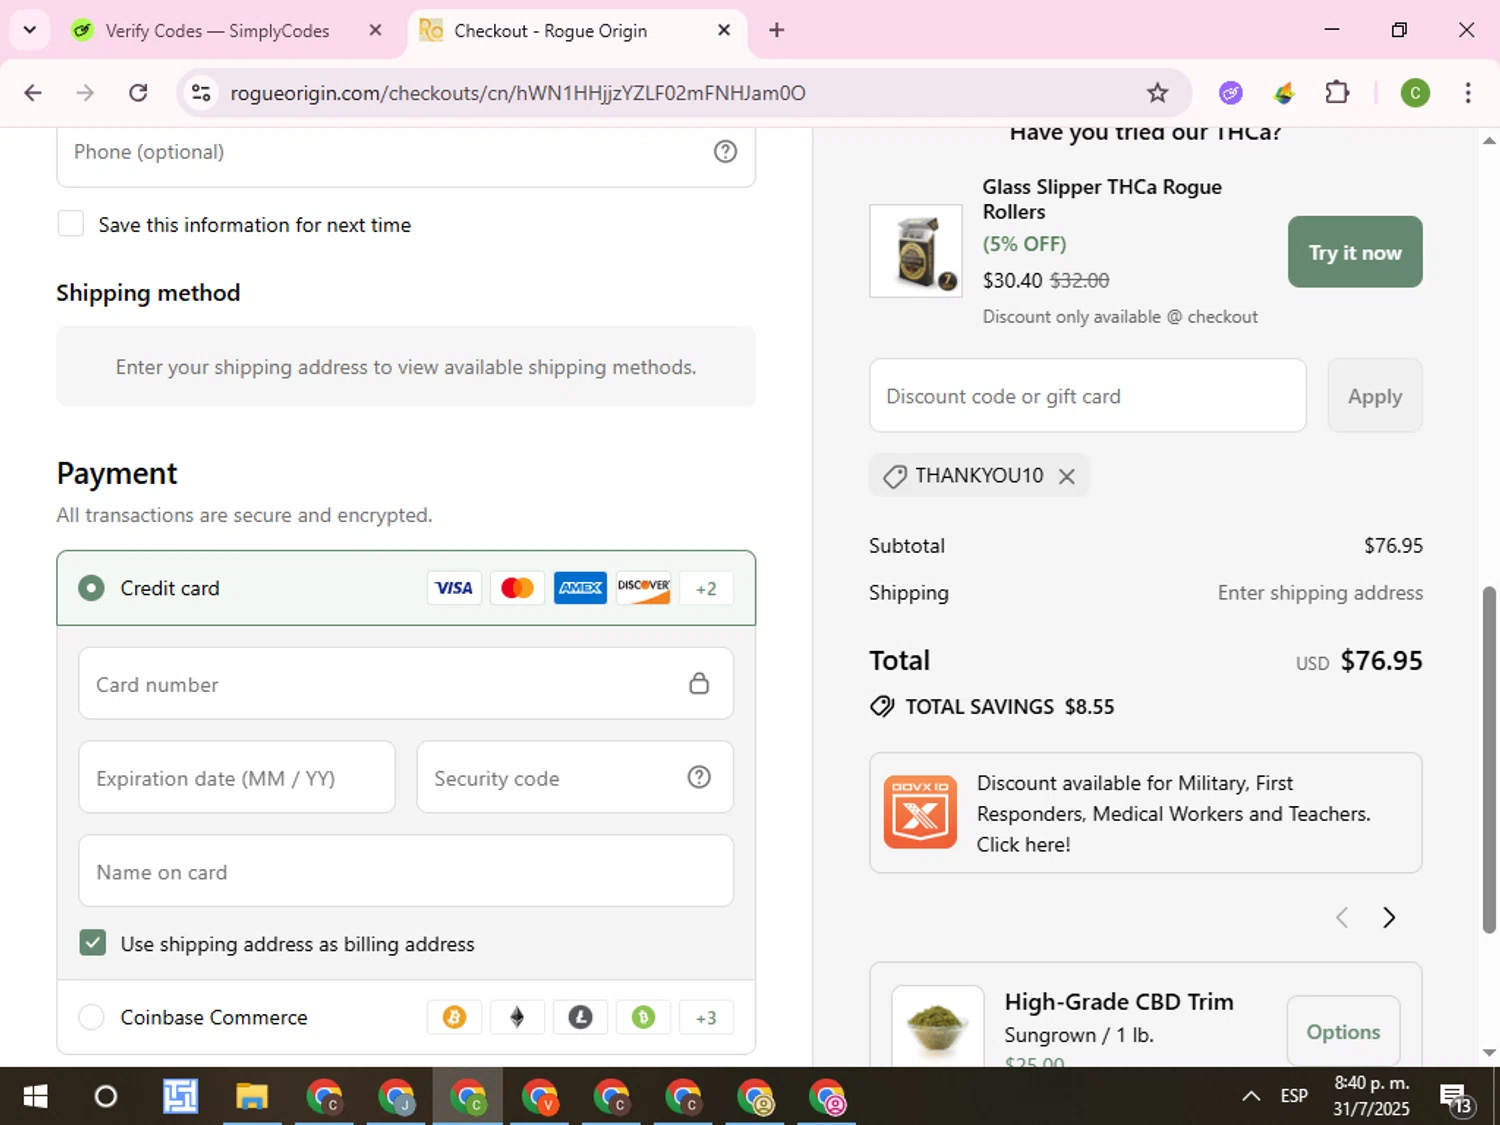Click the Name on card field
Image resolution: width=1500 pixels, height=1125 pixels.
point(406,871)
